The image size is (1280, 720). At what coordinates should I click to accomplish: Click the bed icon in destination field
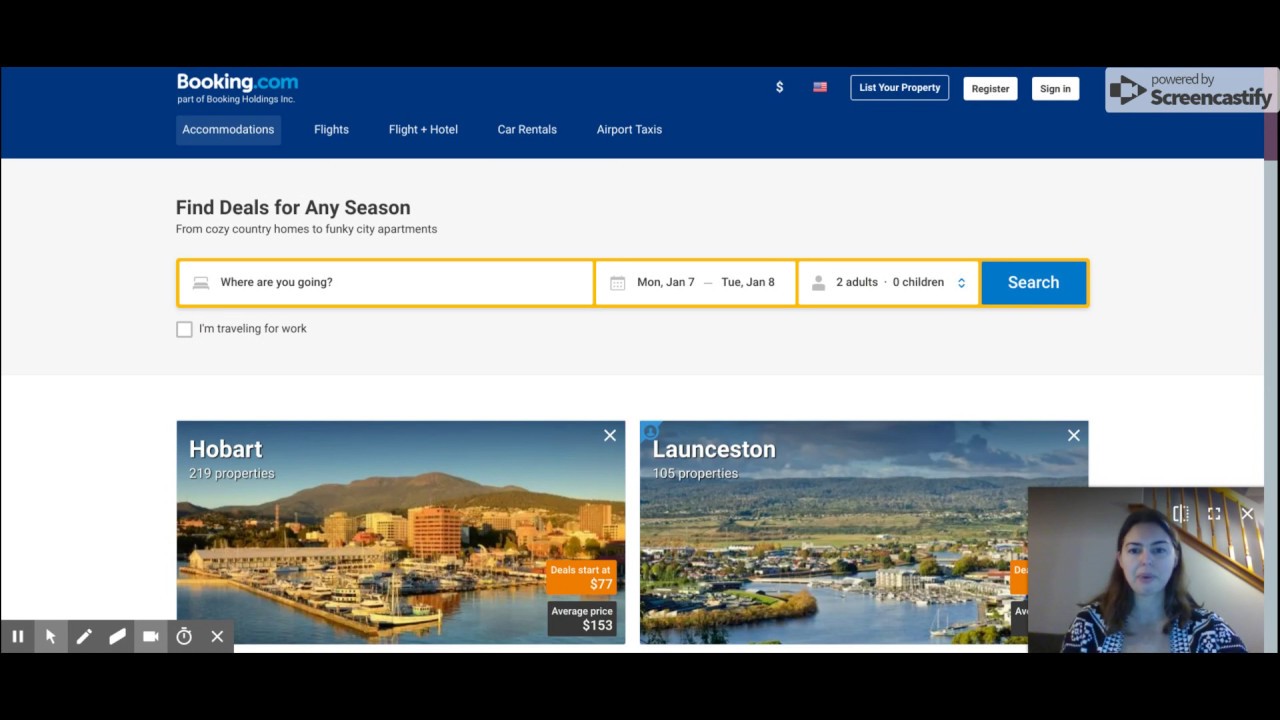tap(201, 283)
